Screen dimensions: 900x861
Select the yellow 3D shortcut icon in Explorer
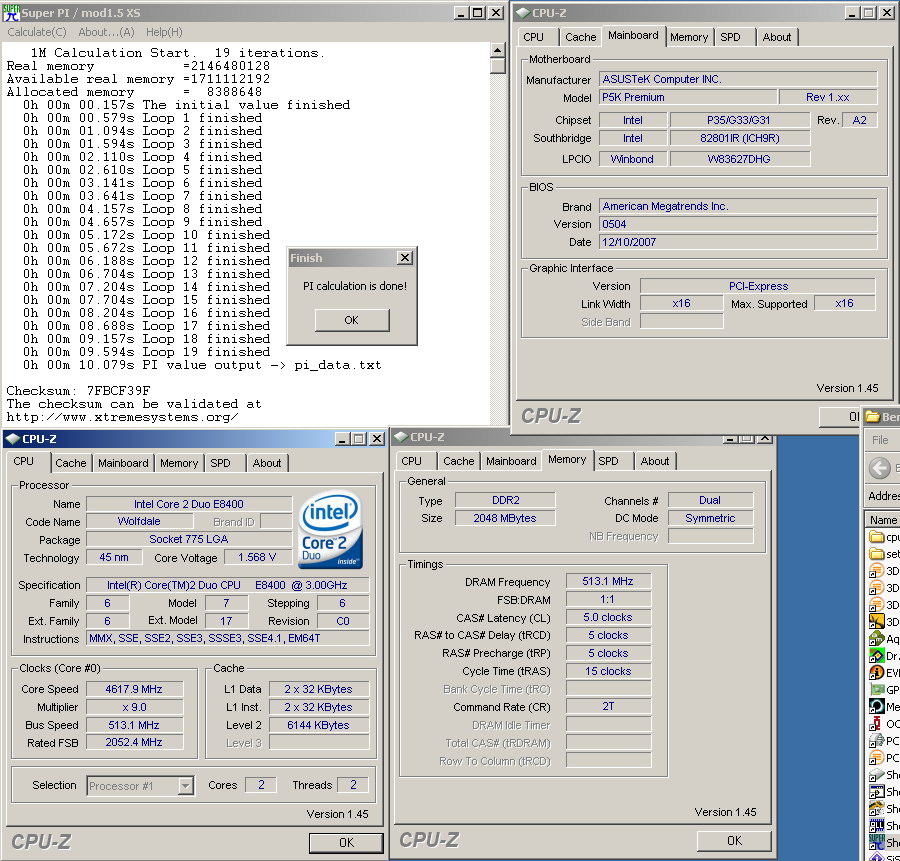click(x=876, y=622)
